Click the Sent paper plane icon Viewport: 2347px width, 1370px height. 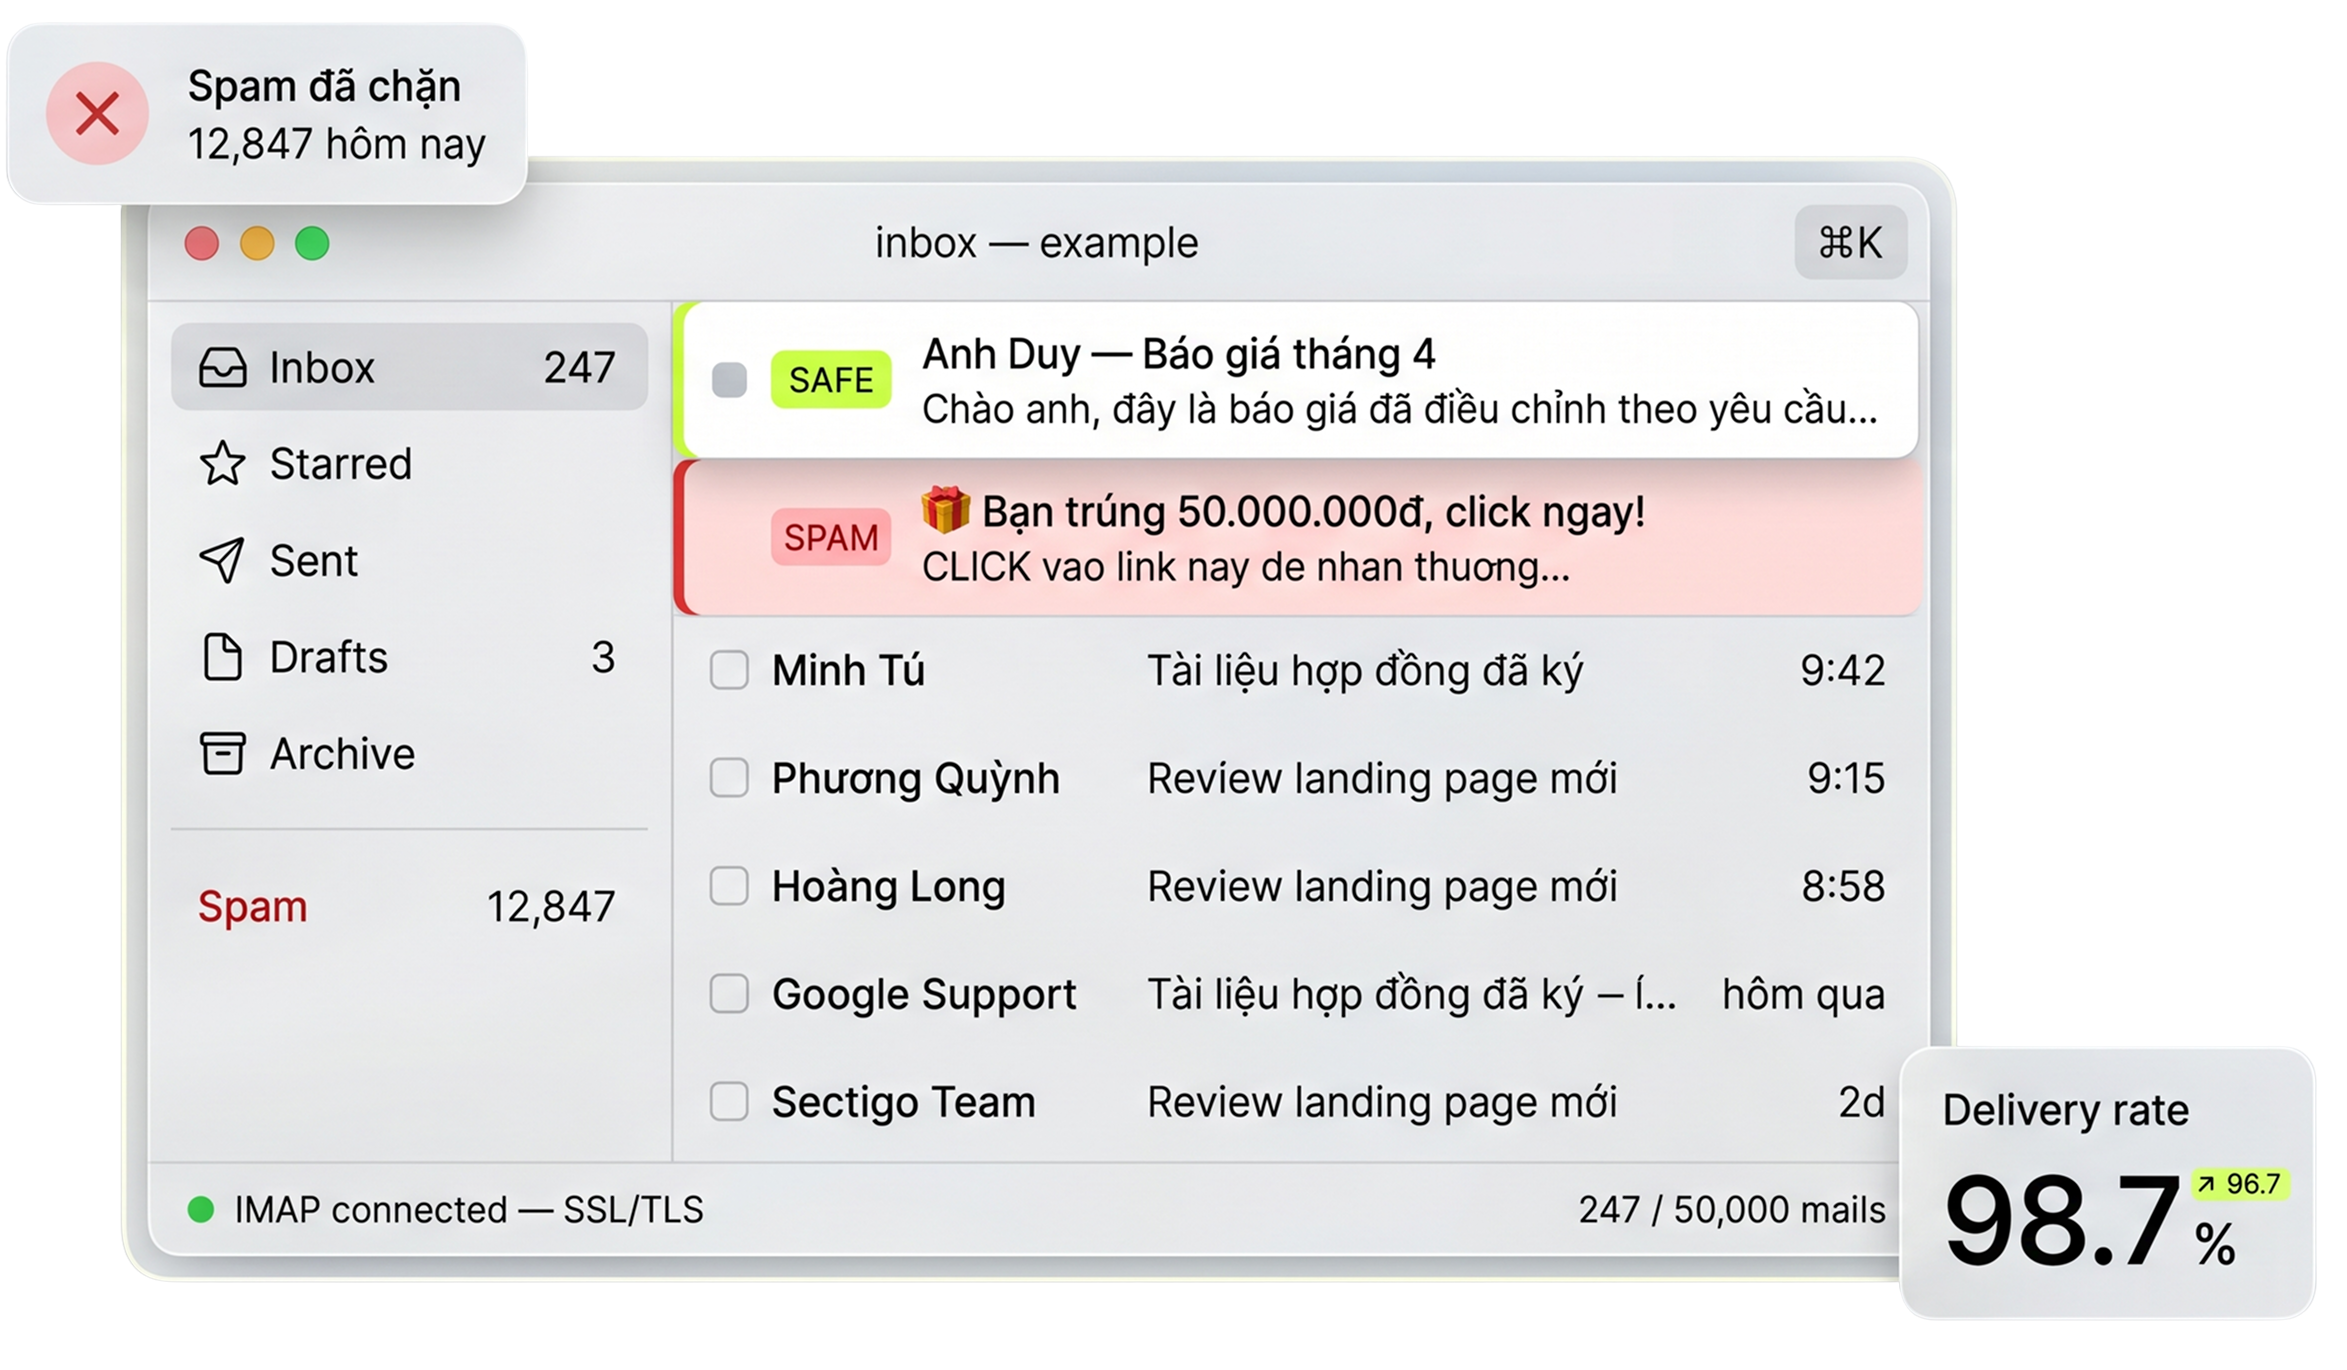[x=222, y=560]
